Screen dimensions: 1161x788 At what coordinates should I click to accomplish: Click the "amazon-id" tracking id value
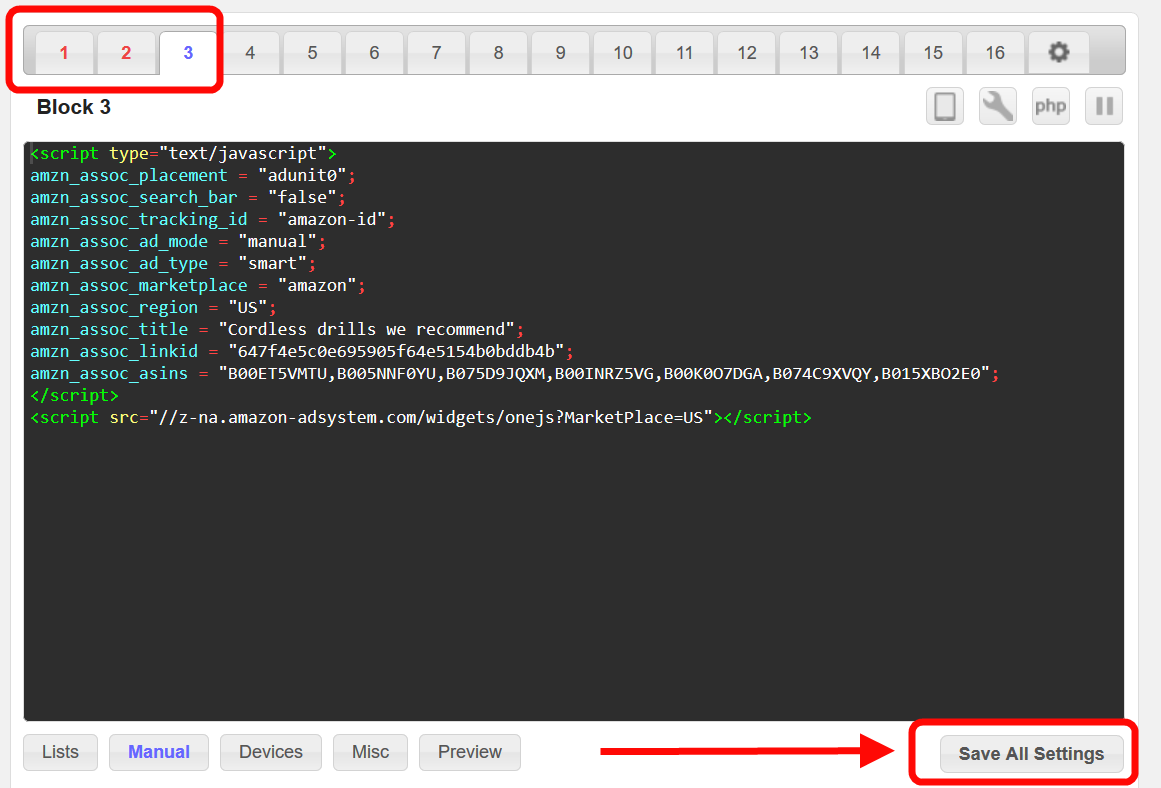(332, 220)
